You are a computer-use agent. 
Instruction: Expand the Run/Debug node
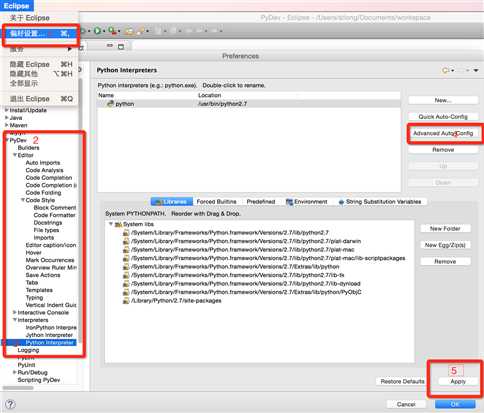pyautogui.click(x=15, y=372)
